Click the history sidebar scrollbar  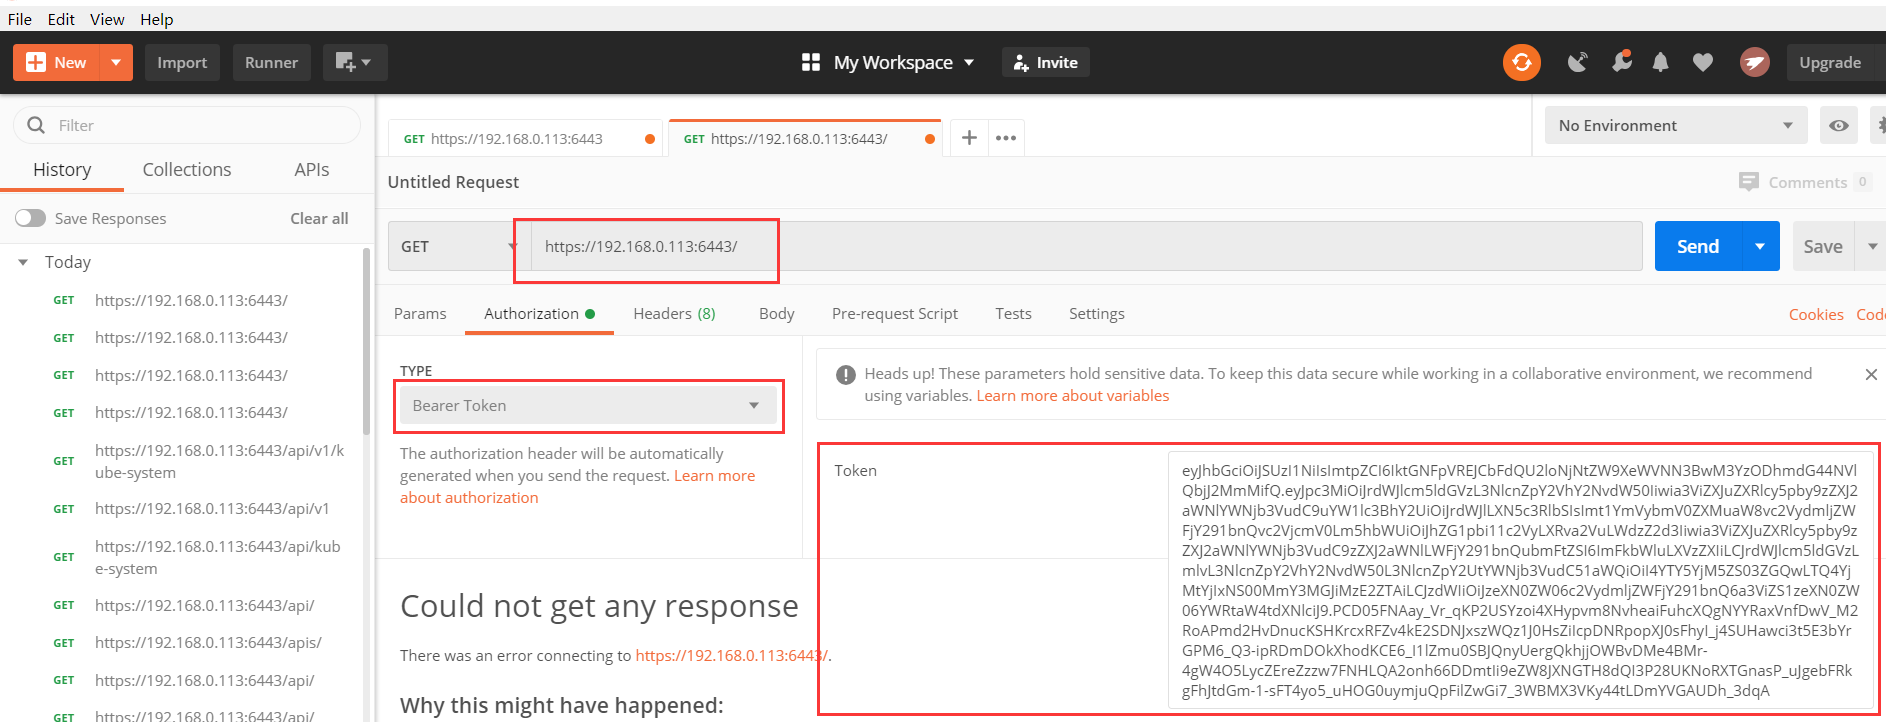[366, 341]
